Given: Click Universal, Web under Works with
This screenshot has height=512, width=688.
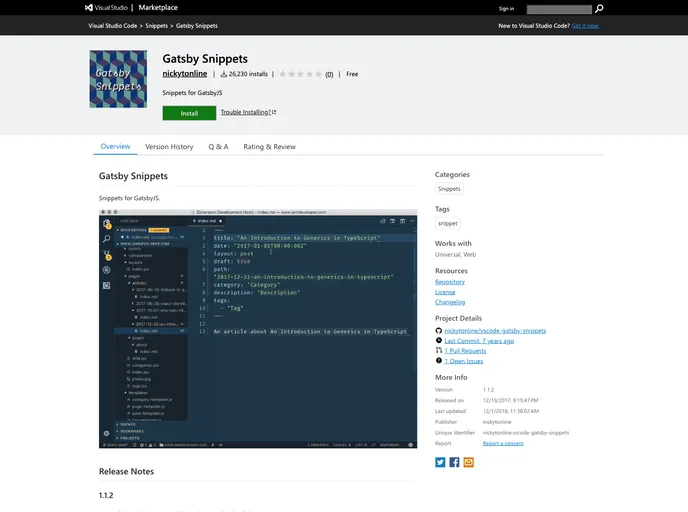Looking at the screenshot, I should click(455, 254).
